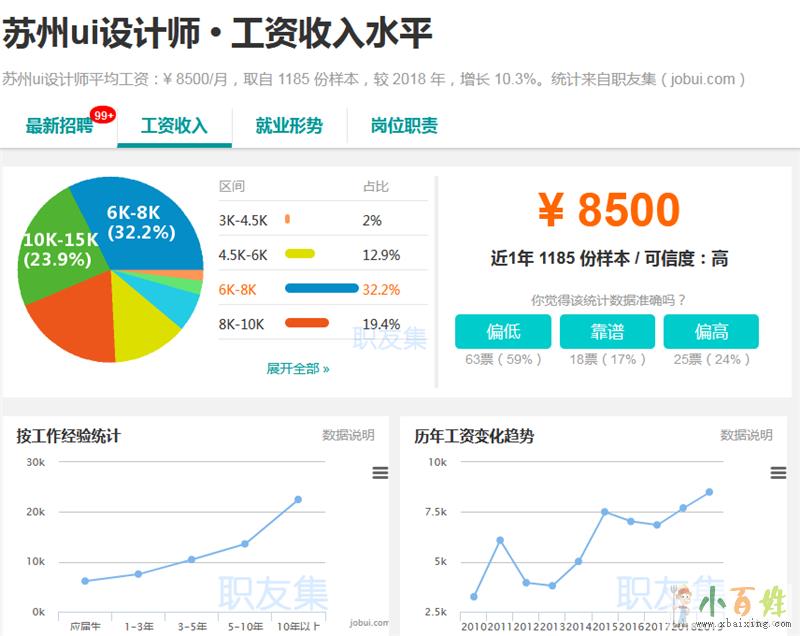Click 数据说明 above yearly salary trend chart

(746, 435)
